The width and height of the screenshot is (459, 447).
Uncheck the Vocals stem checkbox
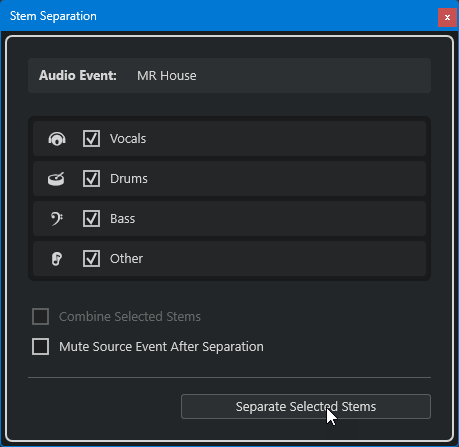[x=91, y=139]
